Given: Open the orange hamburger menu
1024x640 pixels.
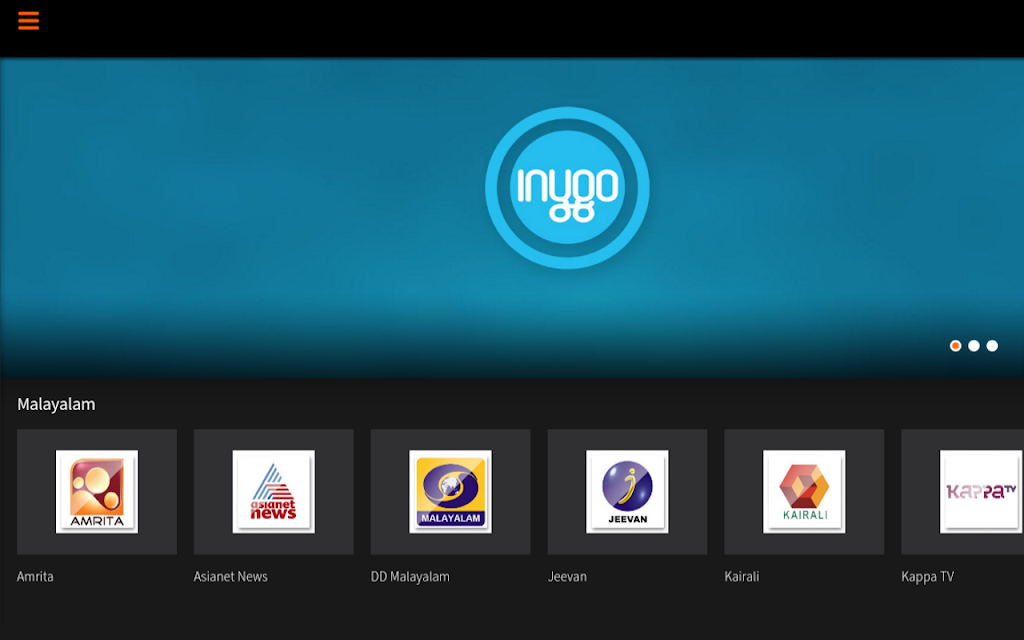Looking at the screenshot, I should click(28, 21).
